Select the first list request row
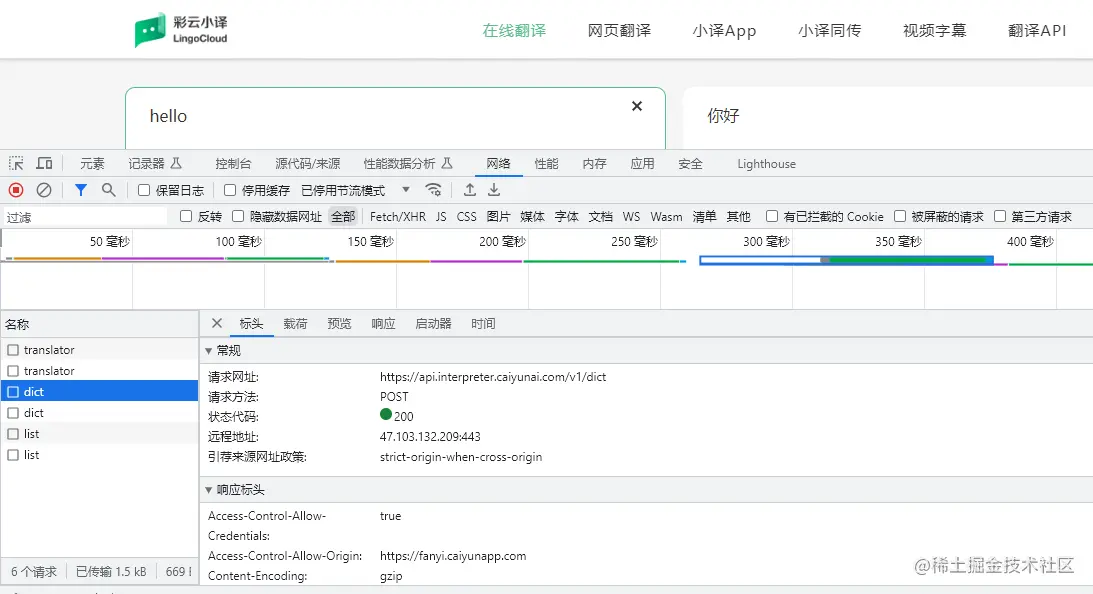The height and width of the screenshot is (594, 1093). (x=100, y=434)
